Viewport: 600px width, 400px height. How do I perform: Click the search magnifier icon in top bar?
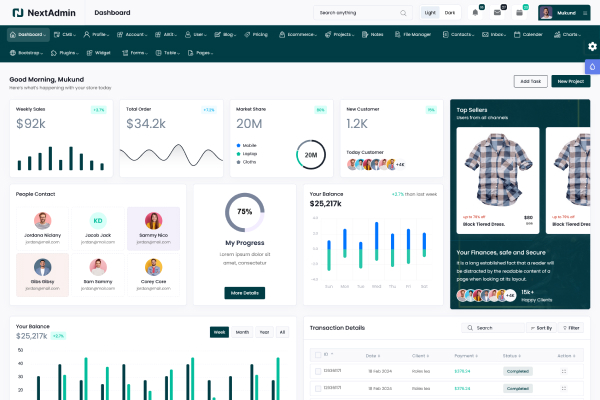(x=403, y=13)
